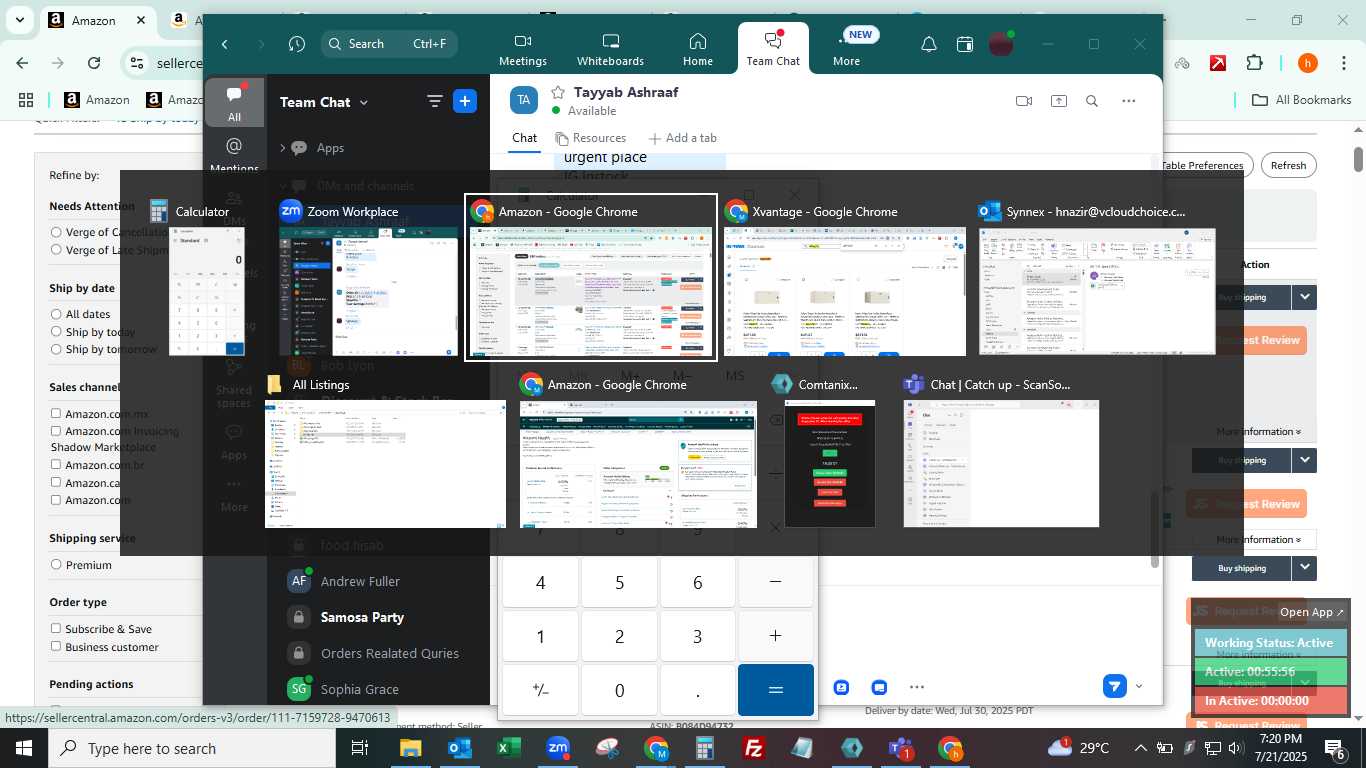Open More tab in Zoom
The width and height of the screenshot is (1366, 768).
pos(846,49)
